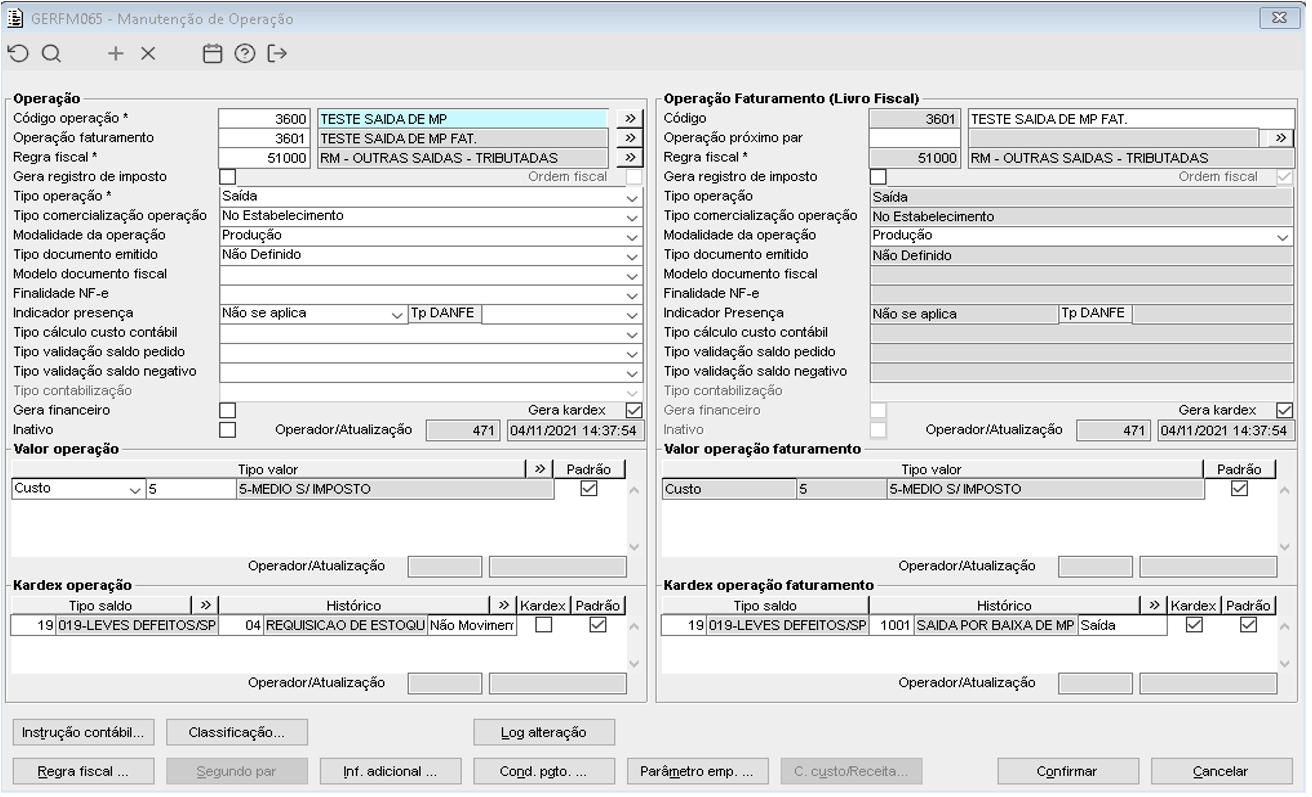The width and height of the screenshot is (1312, 797).
Task: Click lookup arrow beside Código operação field
Action: coord(629,118)
